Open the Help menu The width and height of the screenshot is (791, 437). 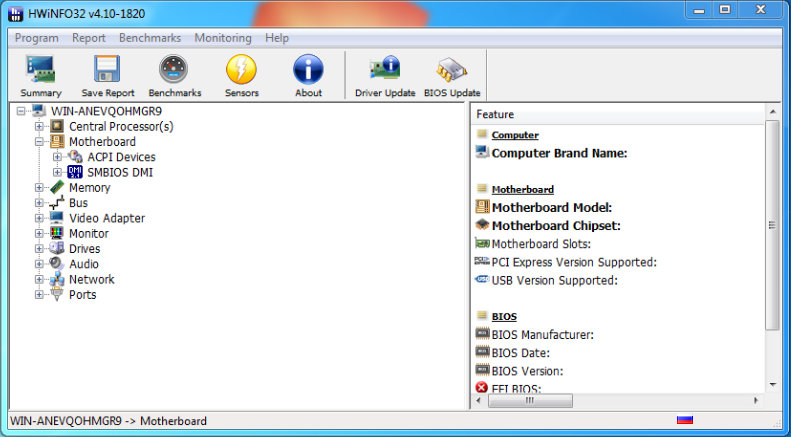tap(277, 38)
